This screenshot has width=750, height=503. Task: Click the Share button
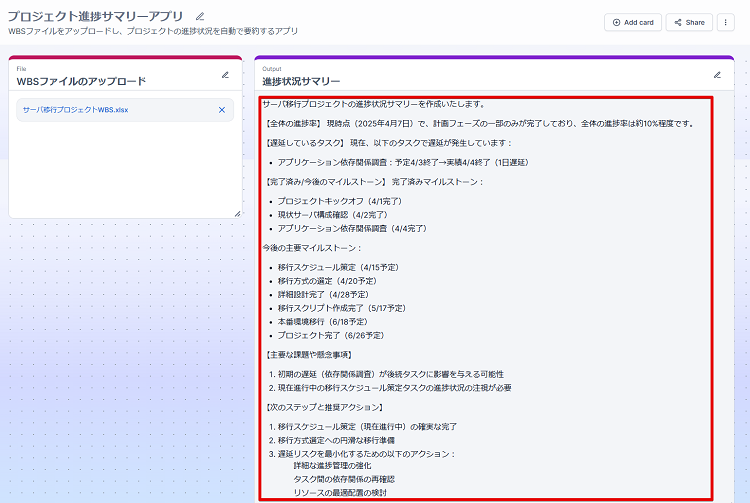pos(689,22)
